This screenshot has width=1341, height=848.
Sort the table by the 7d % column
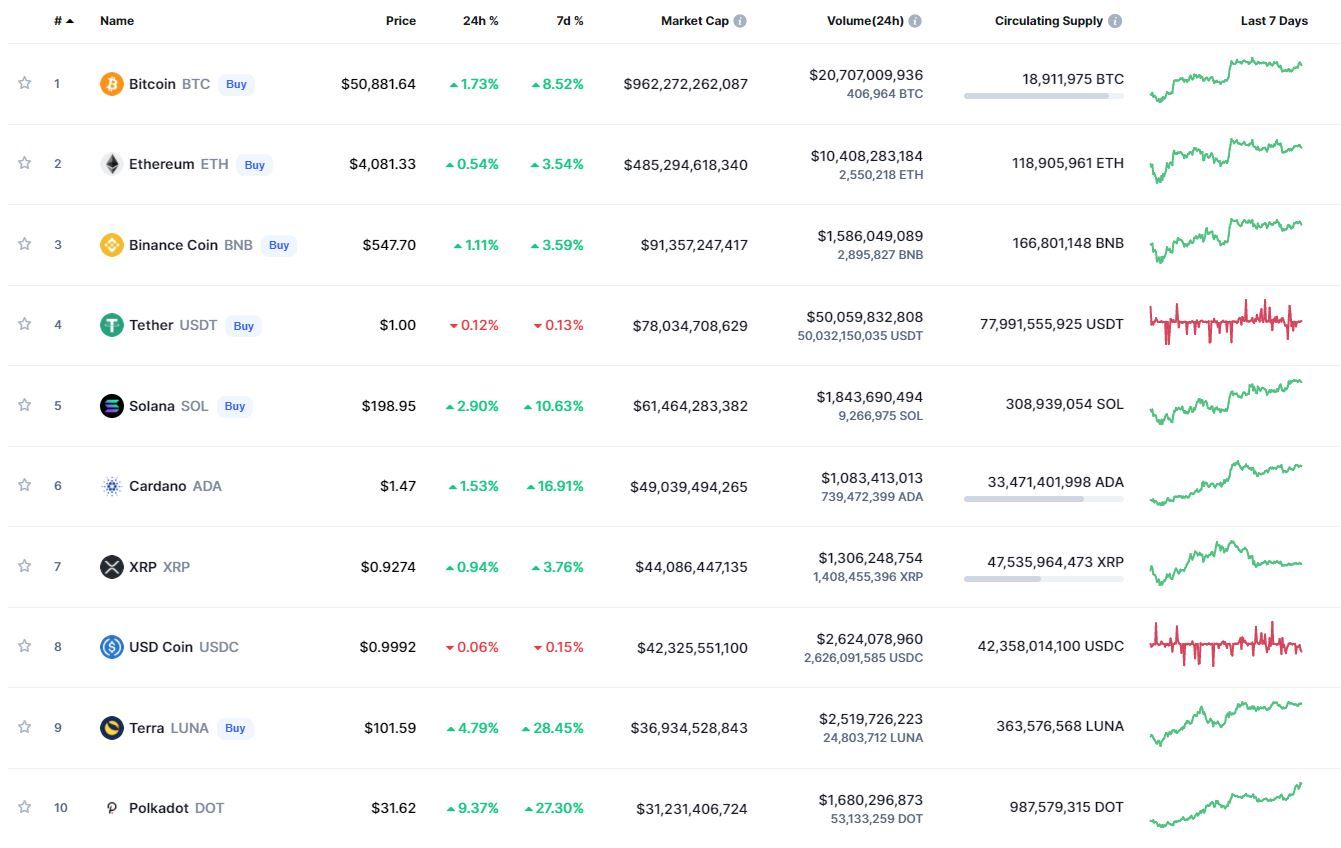pos(570,21)
